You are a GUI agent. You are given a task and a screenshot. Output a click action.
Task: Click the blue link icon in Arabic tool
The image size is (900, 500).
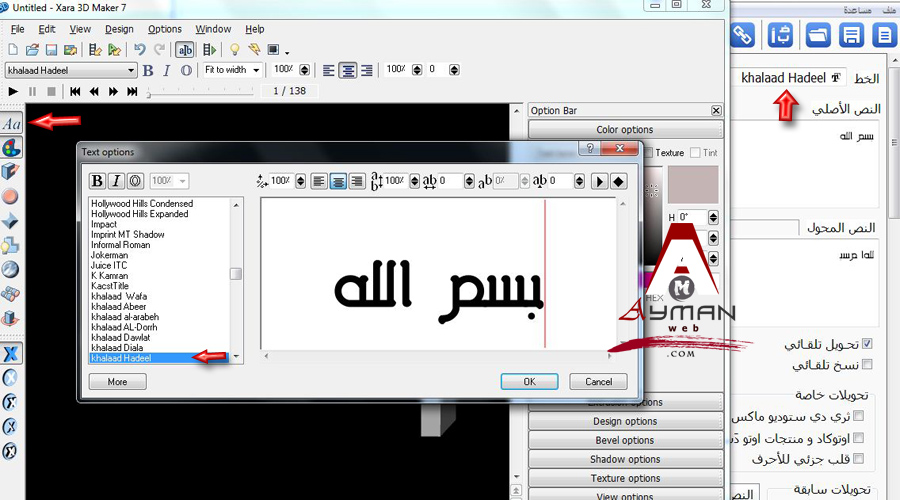(x=742, y=36)
